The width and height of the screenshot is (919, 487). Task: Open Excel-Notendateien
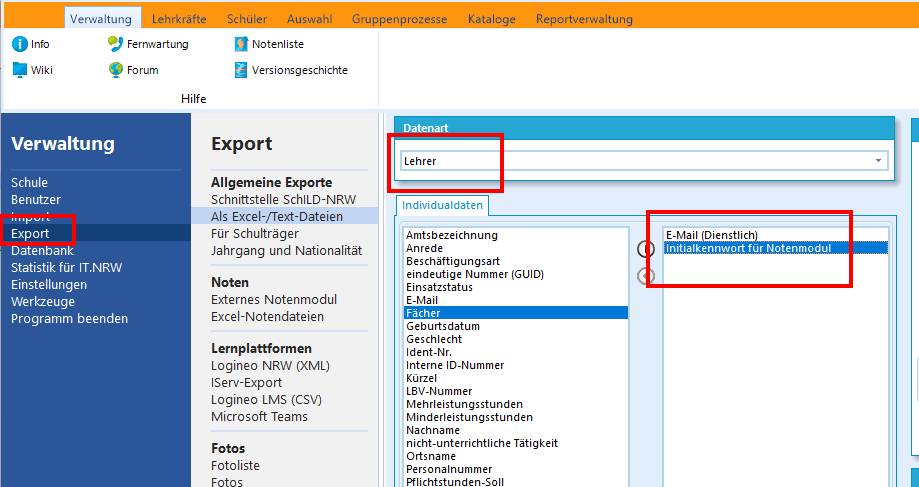coord(267,316)
